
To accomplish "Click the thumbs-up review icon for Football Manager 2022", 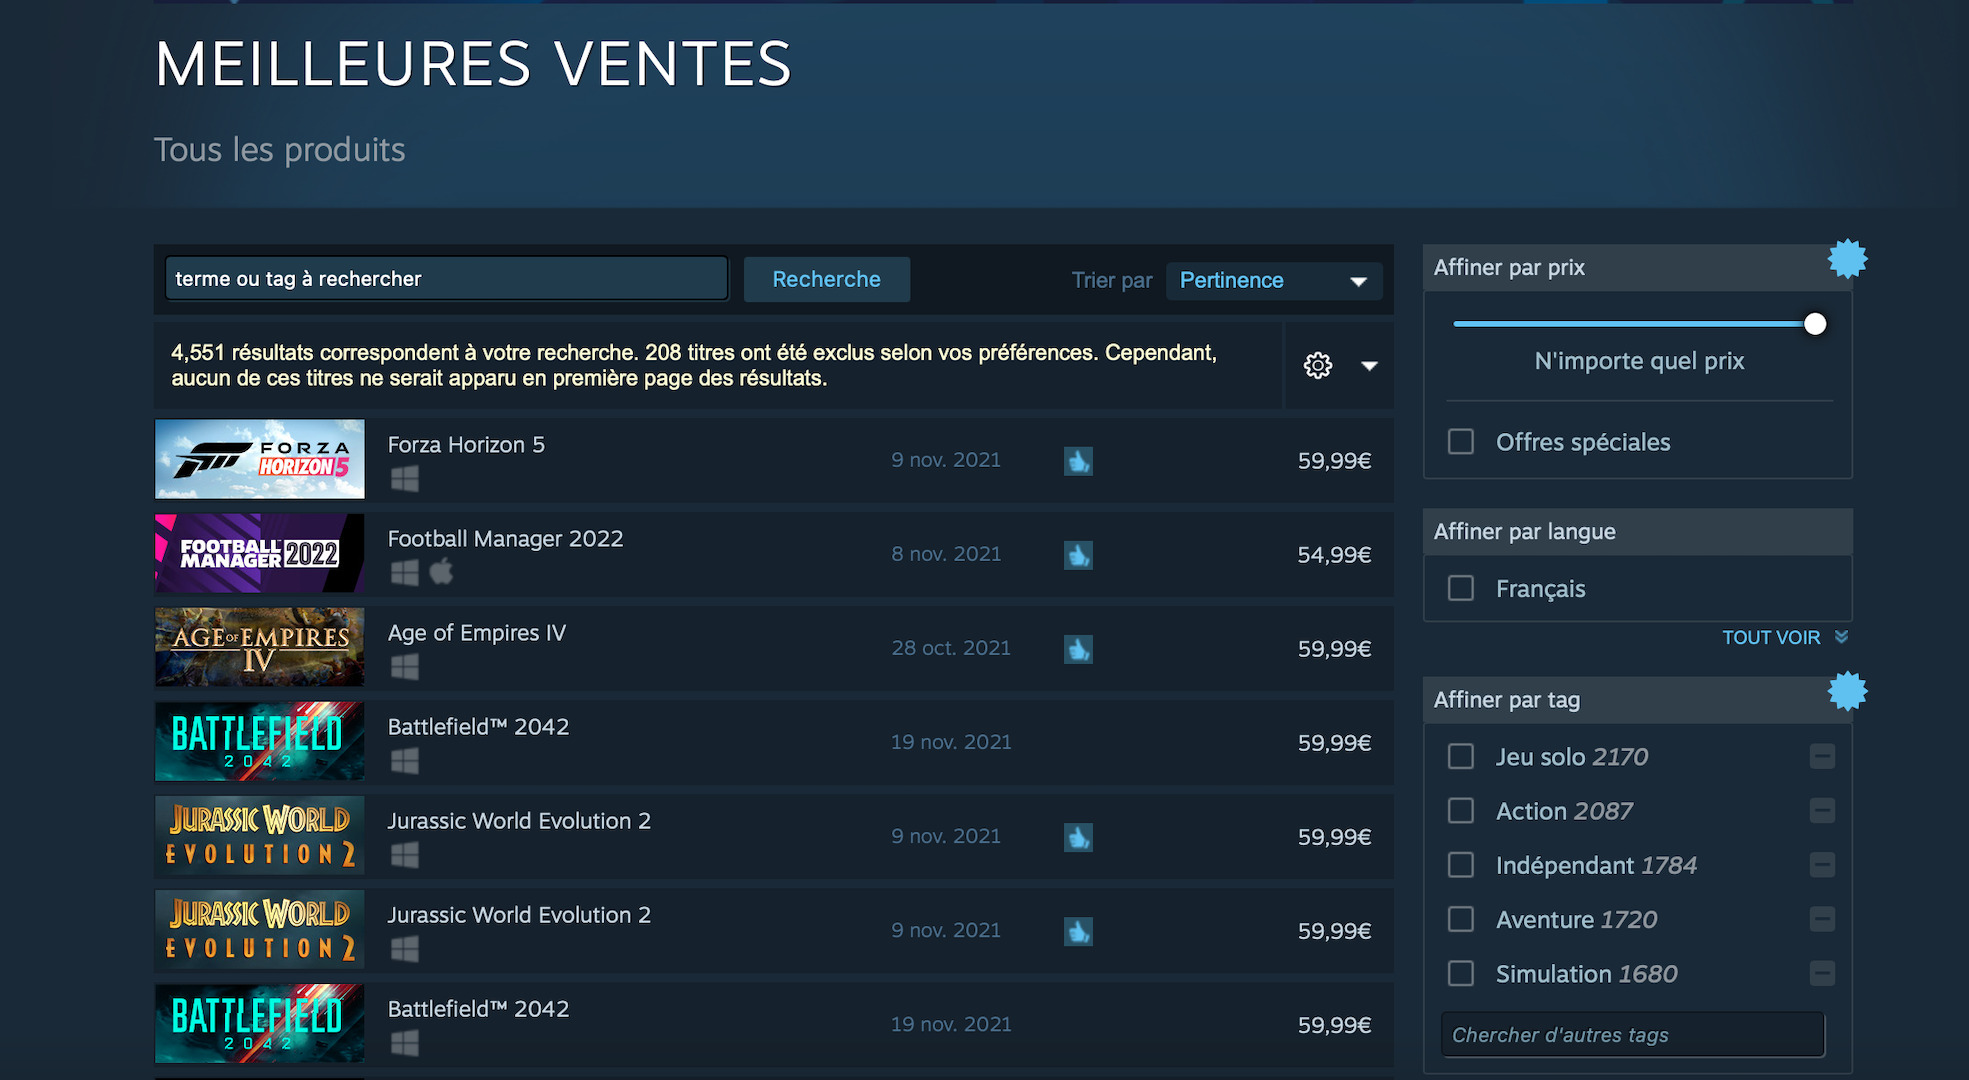I will [1078, 555].
